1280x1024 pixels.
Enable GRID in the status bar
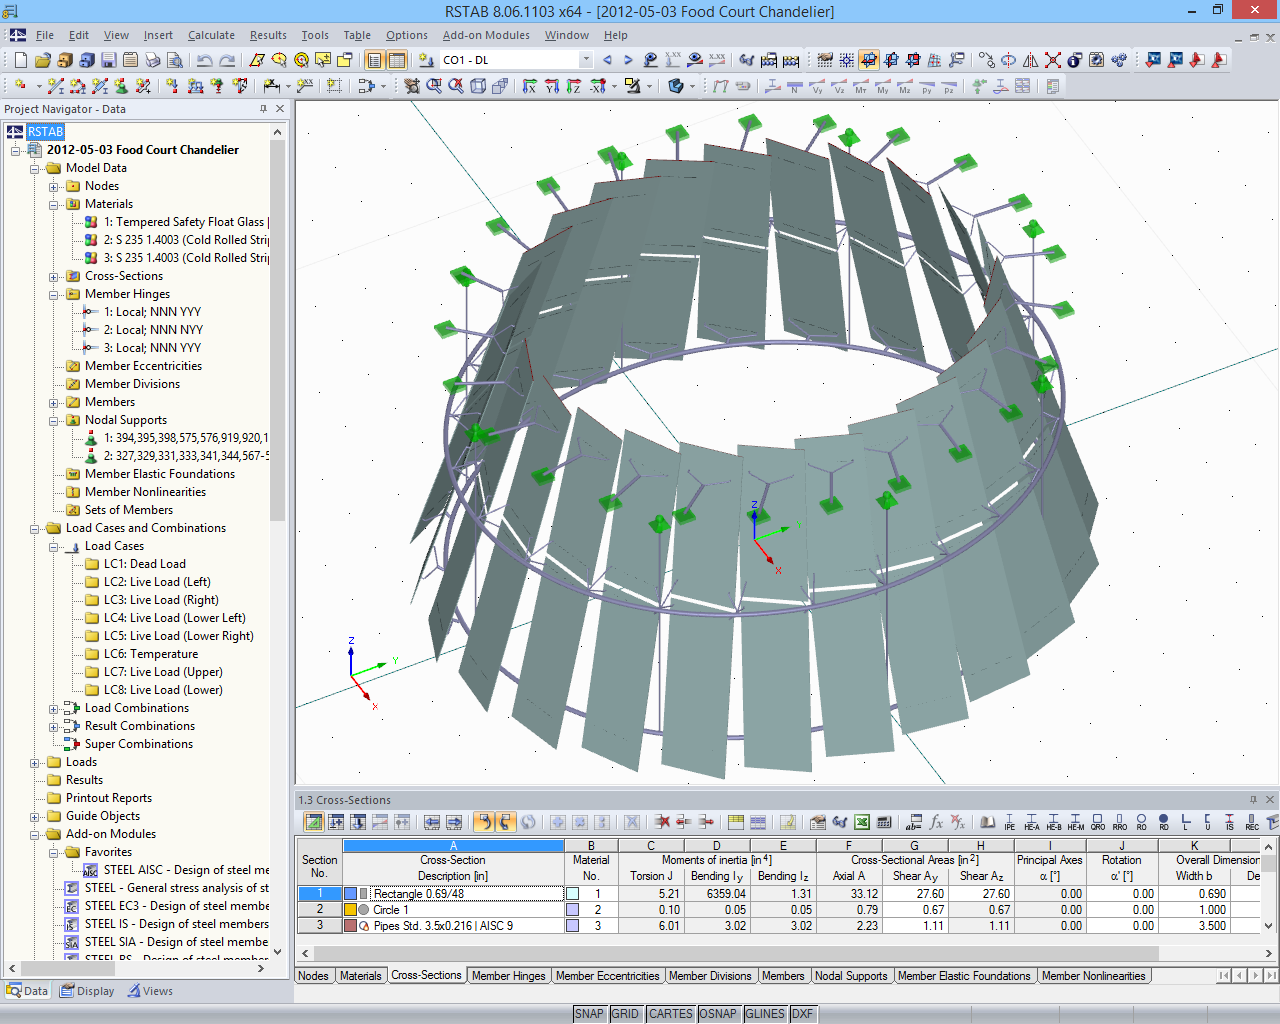pyautogui.click(x=626, y=1013)
